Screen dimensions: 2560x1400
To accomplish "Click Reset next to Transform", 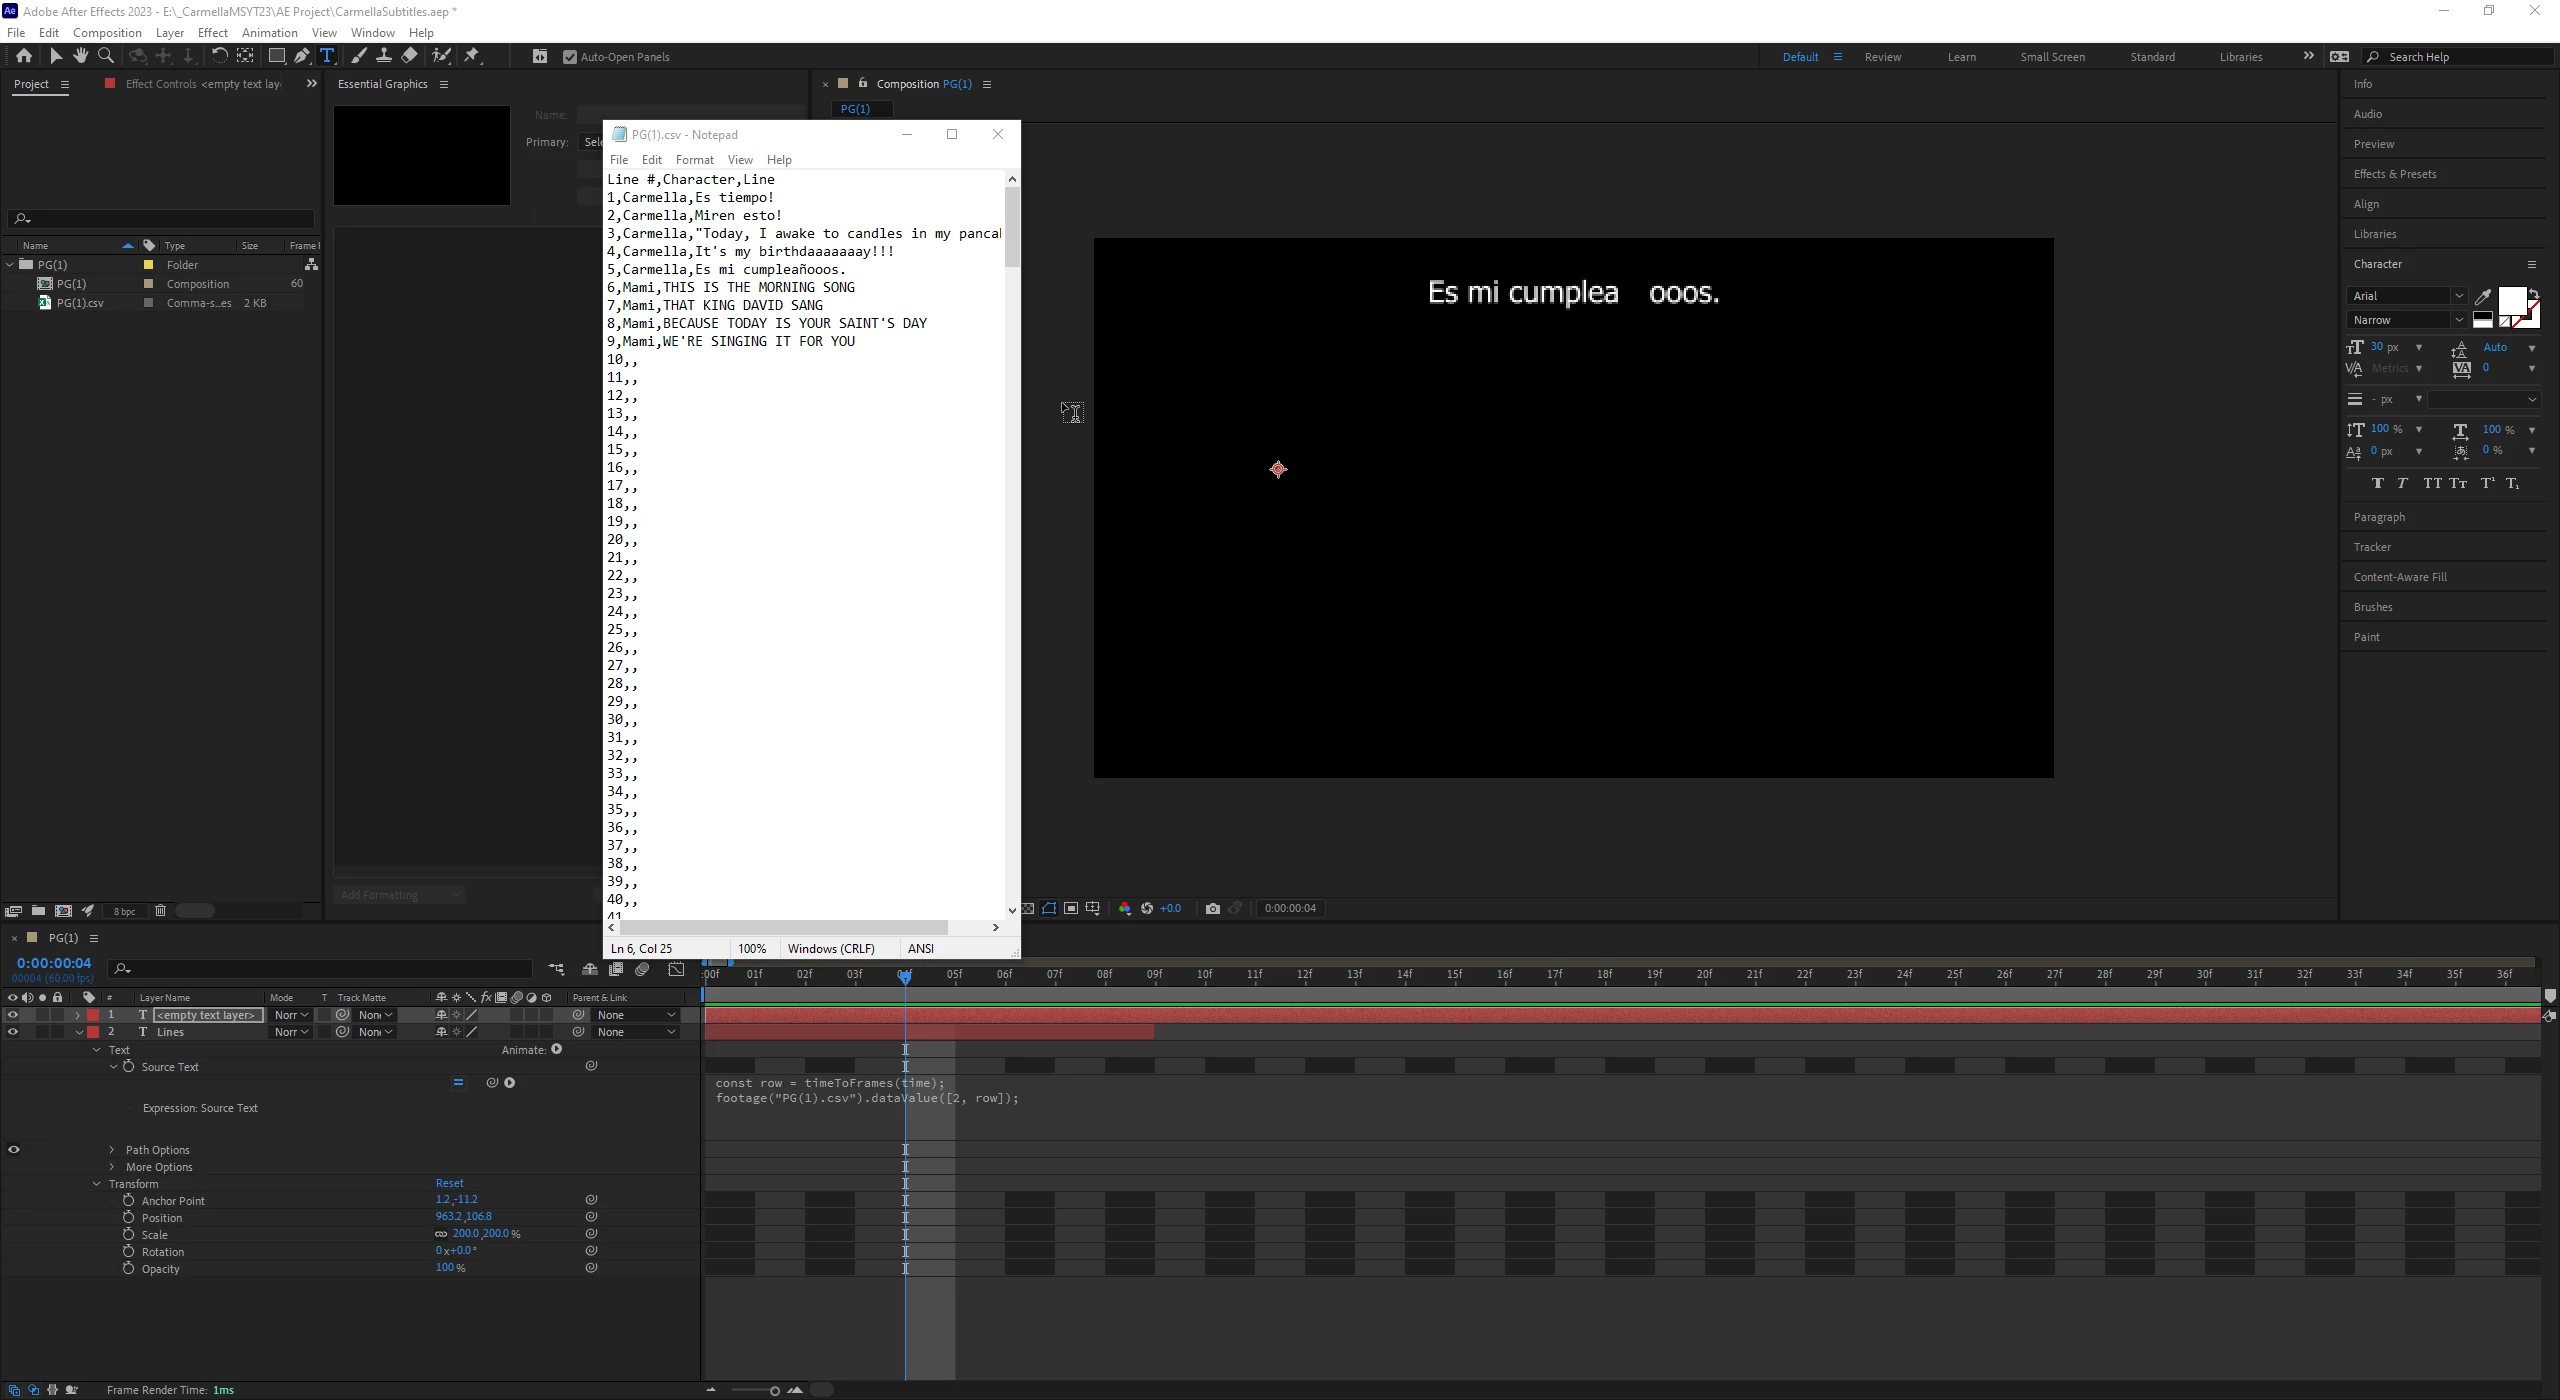I will [449, 1183].
